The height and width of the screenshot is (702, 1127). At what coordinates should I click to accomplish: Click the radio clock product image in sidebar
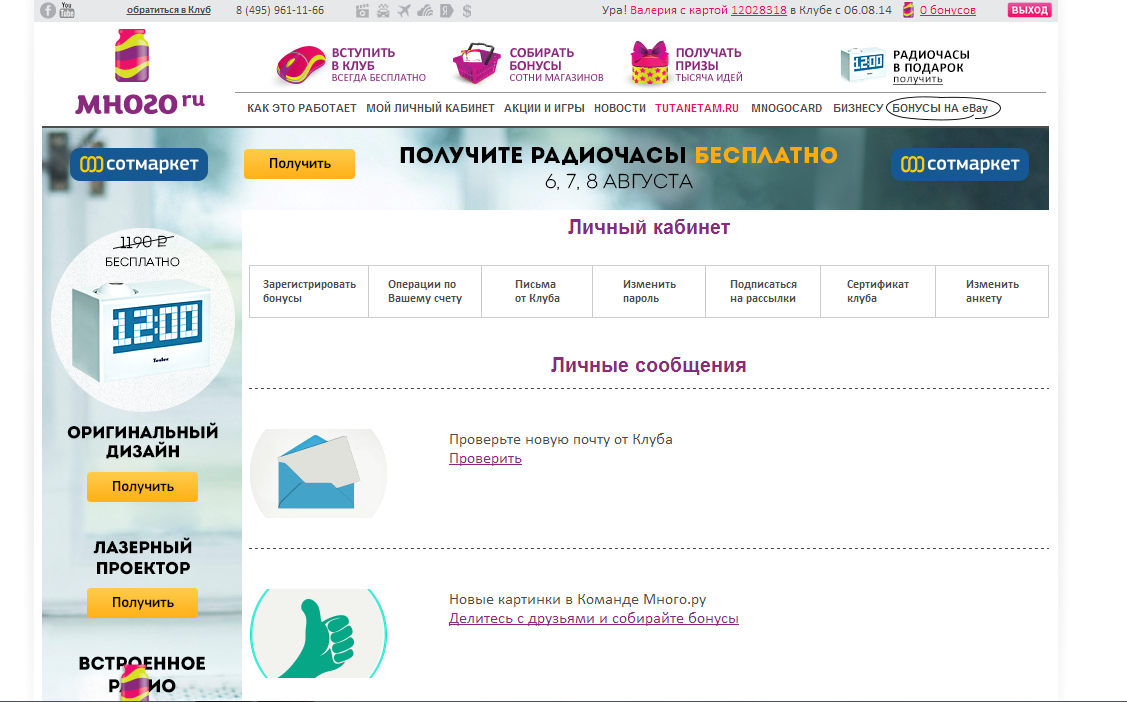pos(142,331)
